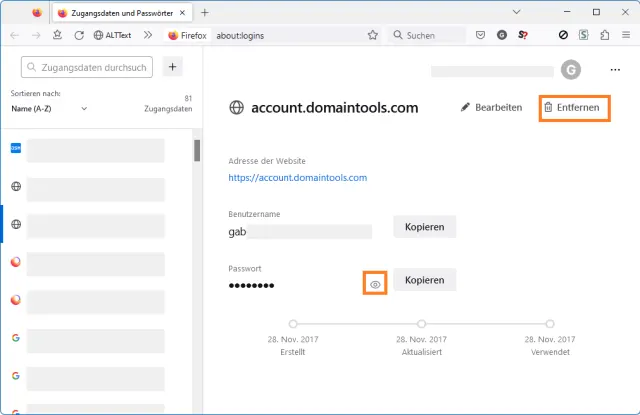The width and height of the screenshot is (640, 415).
Task: Click the Erstellt timeline point
Action: click(293, 324)
